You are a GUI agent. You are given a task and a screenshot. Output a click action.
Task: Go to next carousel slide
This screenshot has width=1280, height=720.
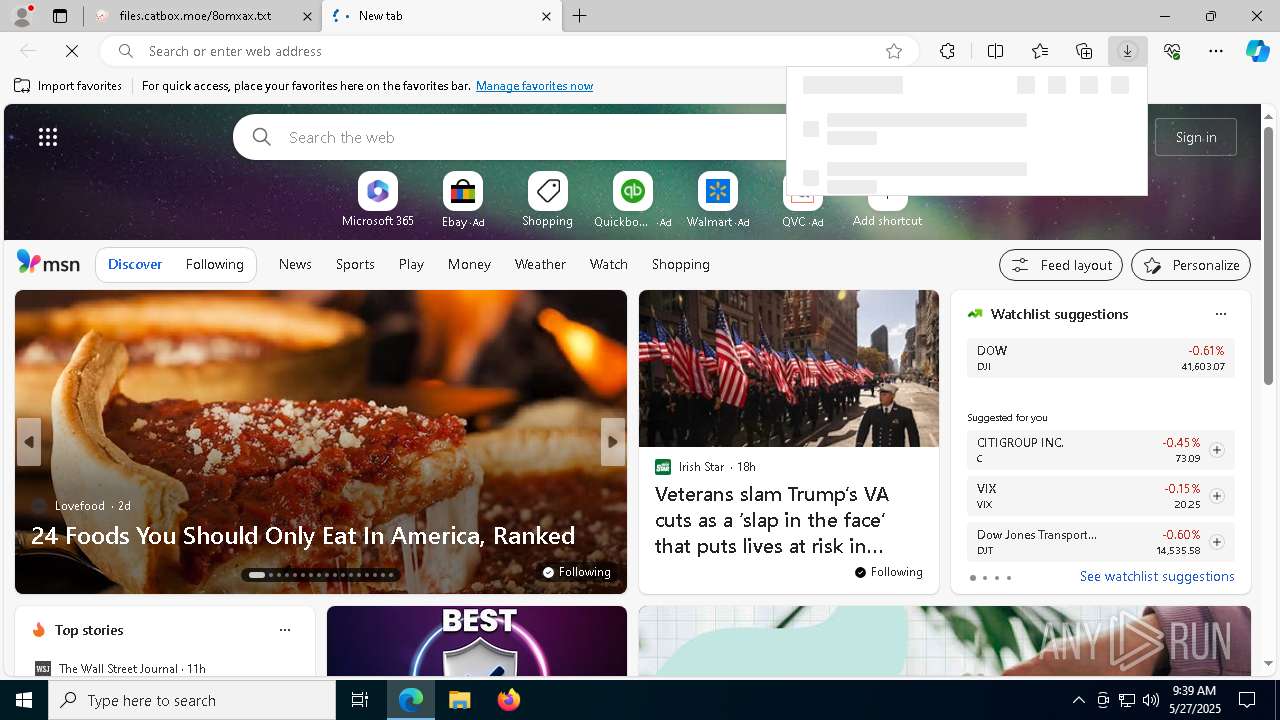613,442
